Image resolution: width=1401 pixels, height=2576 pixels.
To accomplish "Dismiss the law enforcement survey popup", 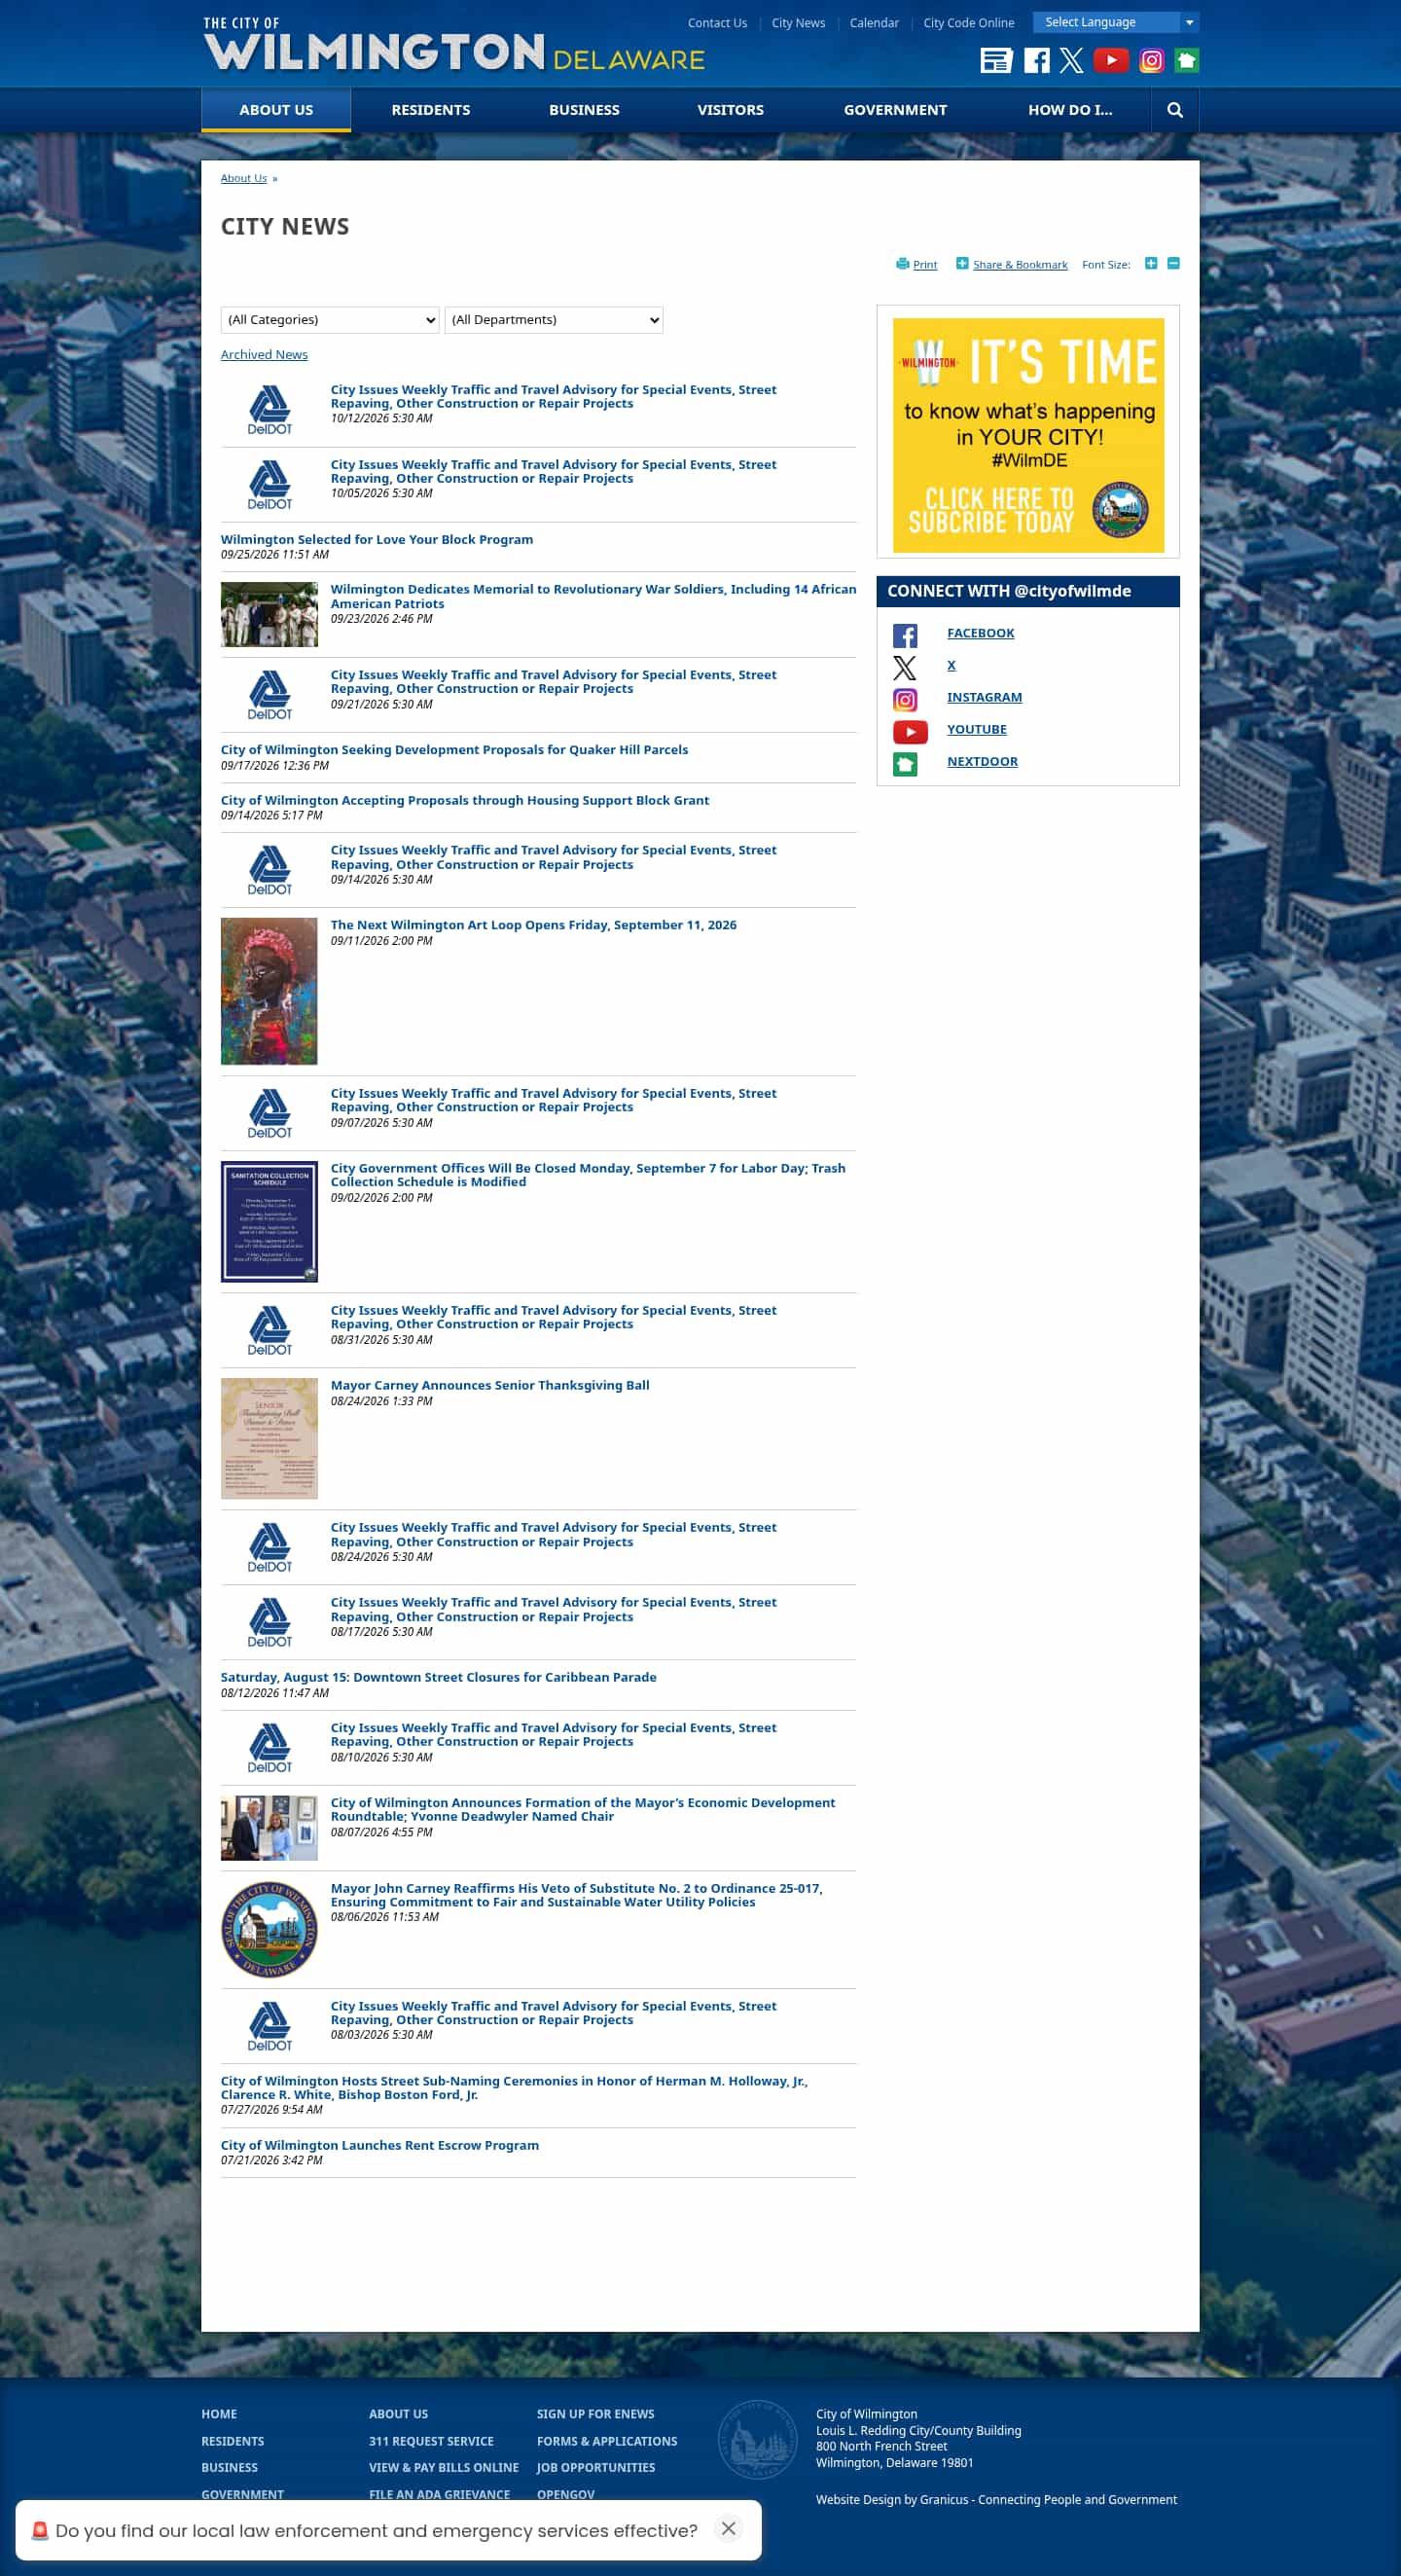I will [x=729, y=2528].
